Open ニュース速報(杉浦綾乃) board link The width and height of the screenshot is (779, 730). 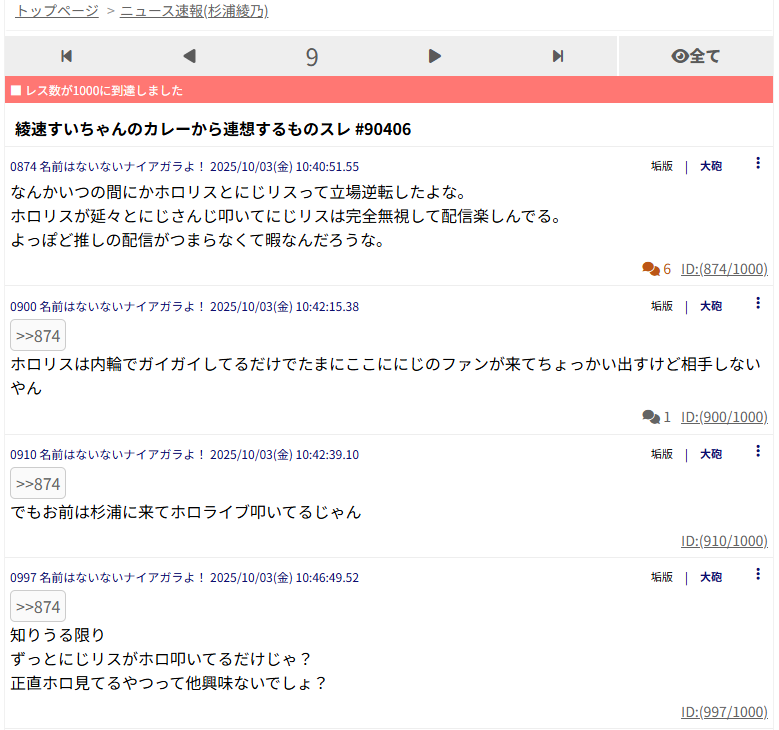(x=194, y=11)
